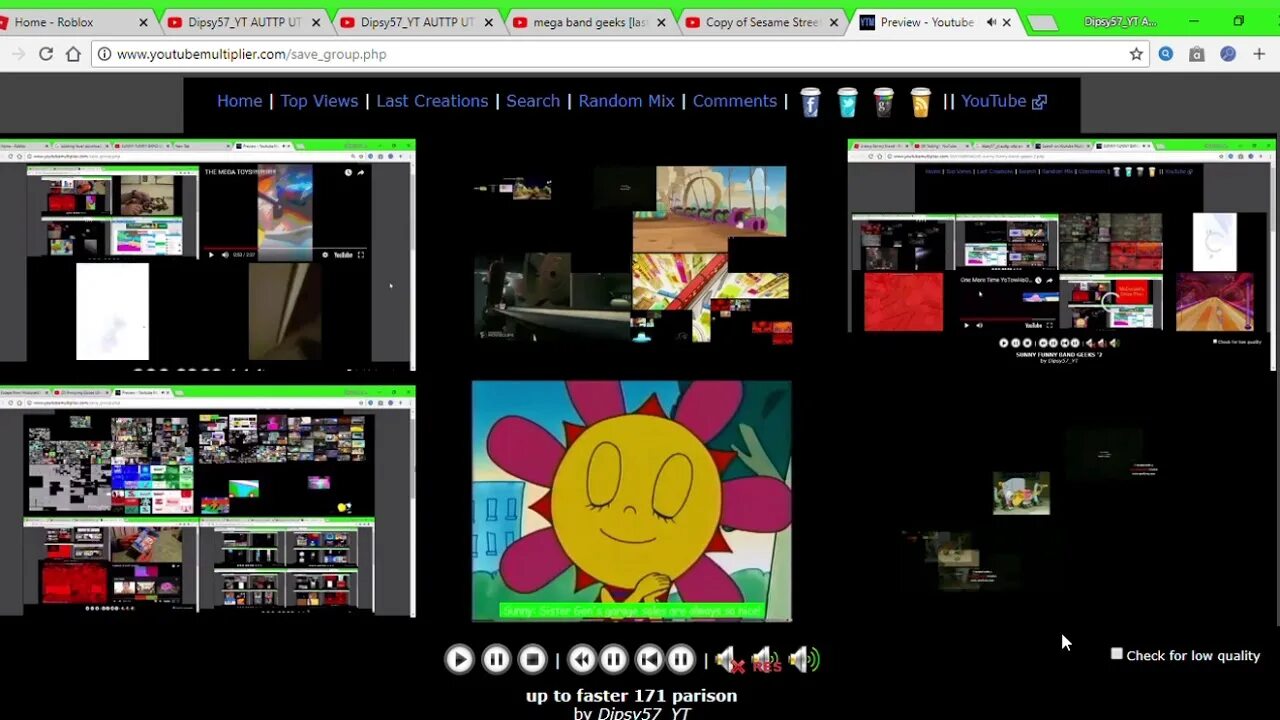The width and height of the screenshot is (1280, 720).
Task: Mute the Preview tab audio icon
Action: [x=991, y=22]
